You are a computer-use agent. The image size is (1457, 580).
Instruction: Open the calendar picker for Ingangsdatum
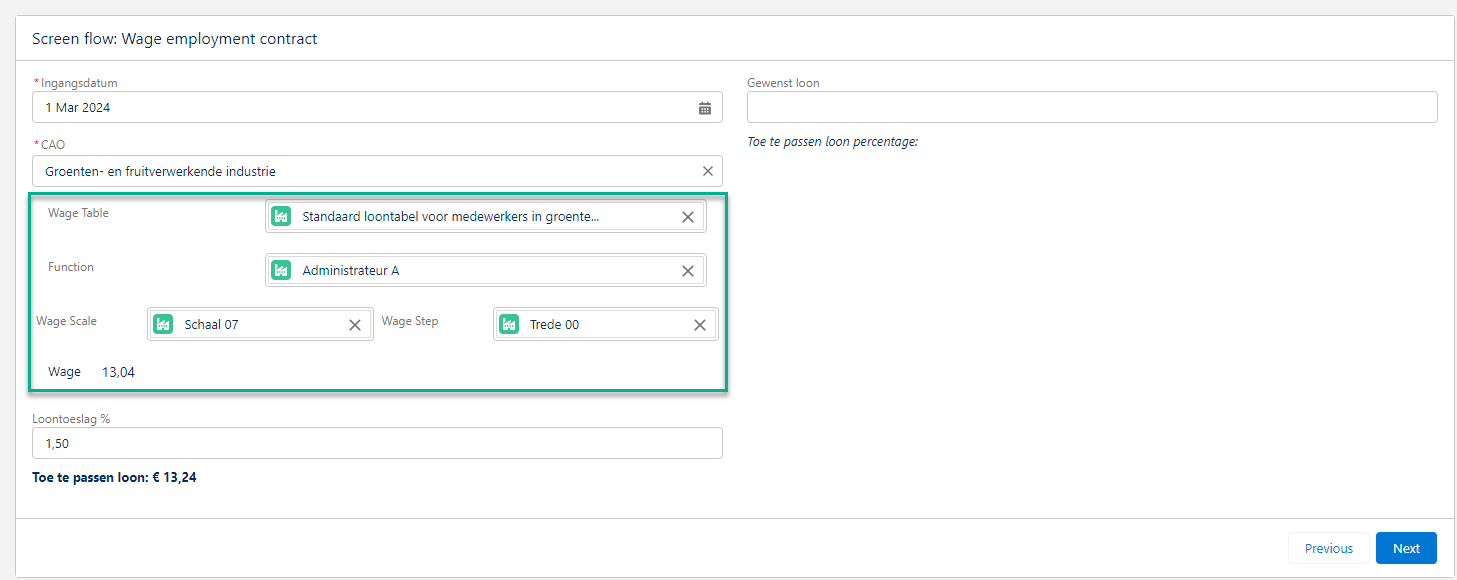(705, 108)
